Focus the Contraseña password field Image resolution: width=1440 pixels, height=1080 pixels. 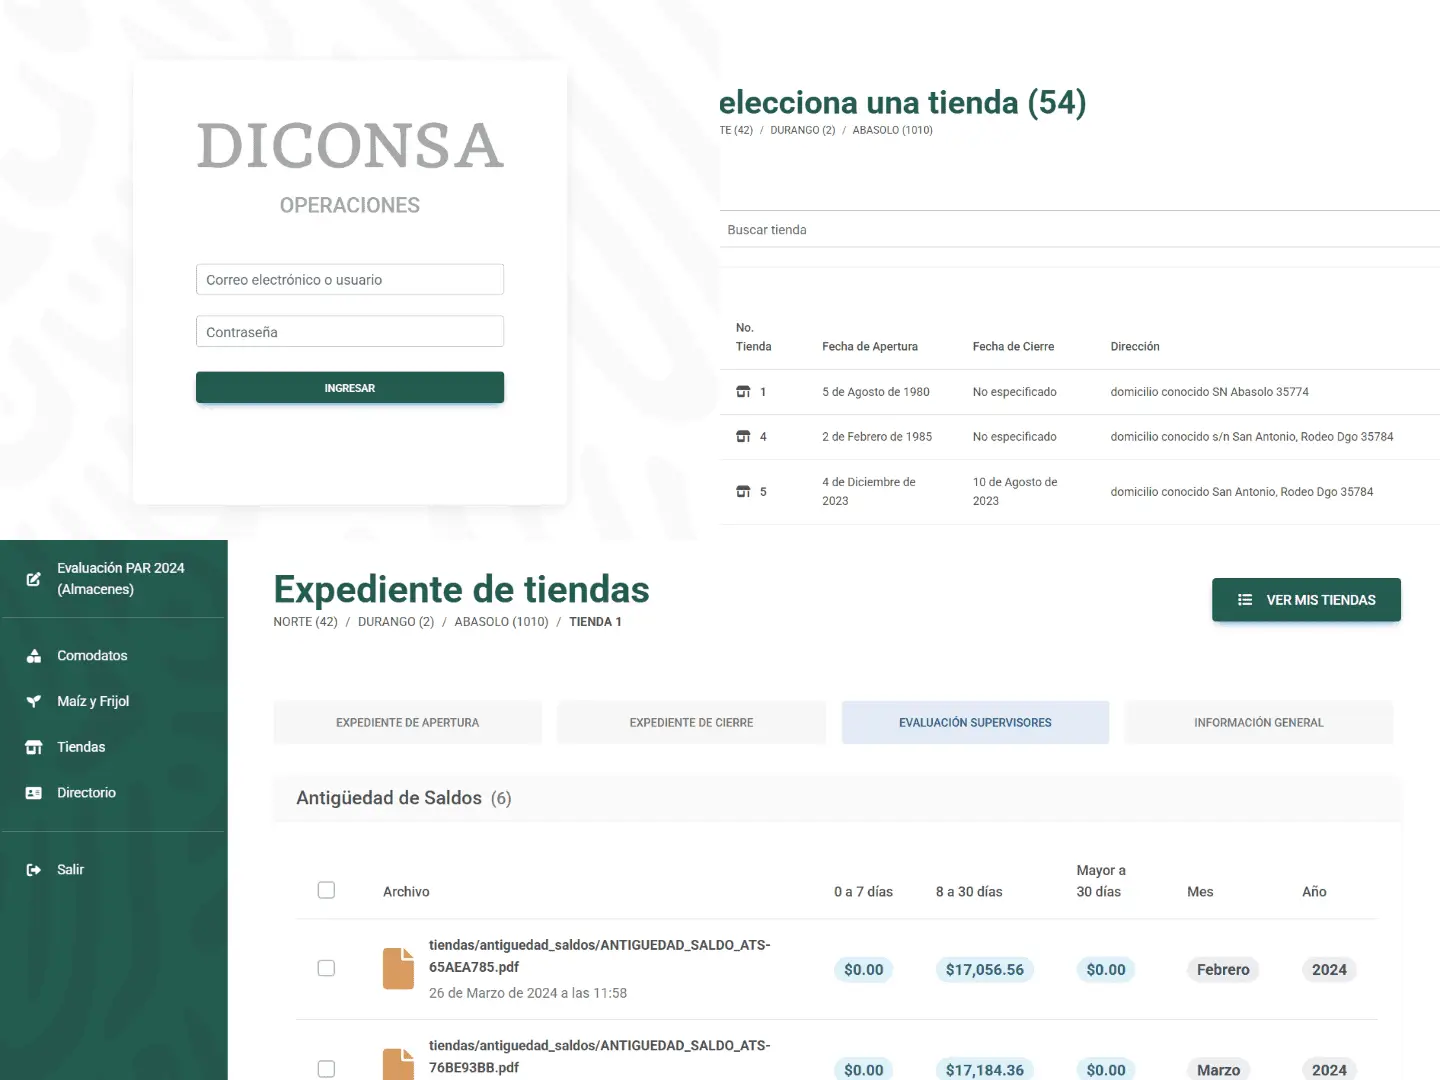point(350,332)
